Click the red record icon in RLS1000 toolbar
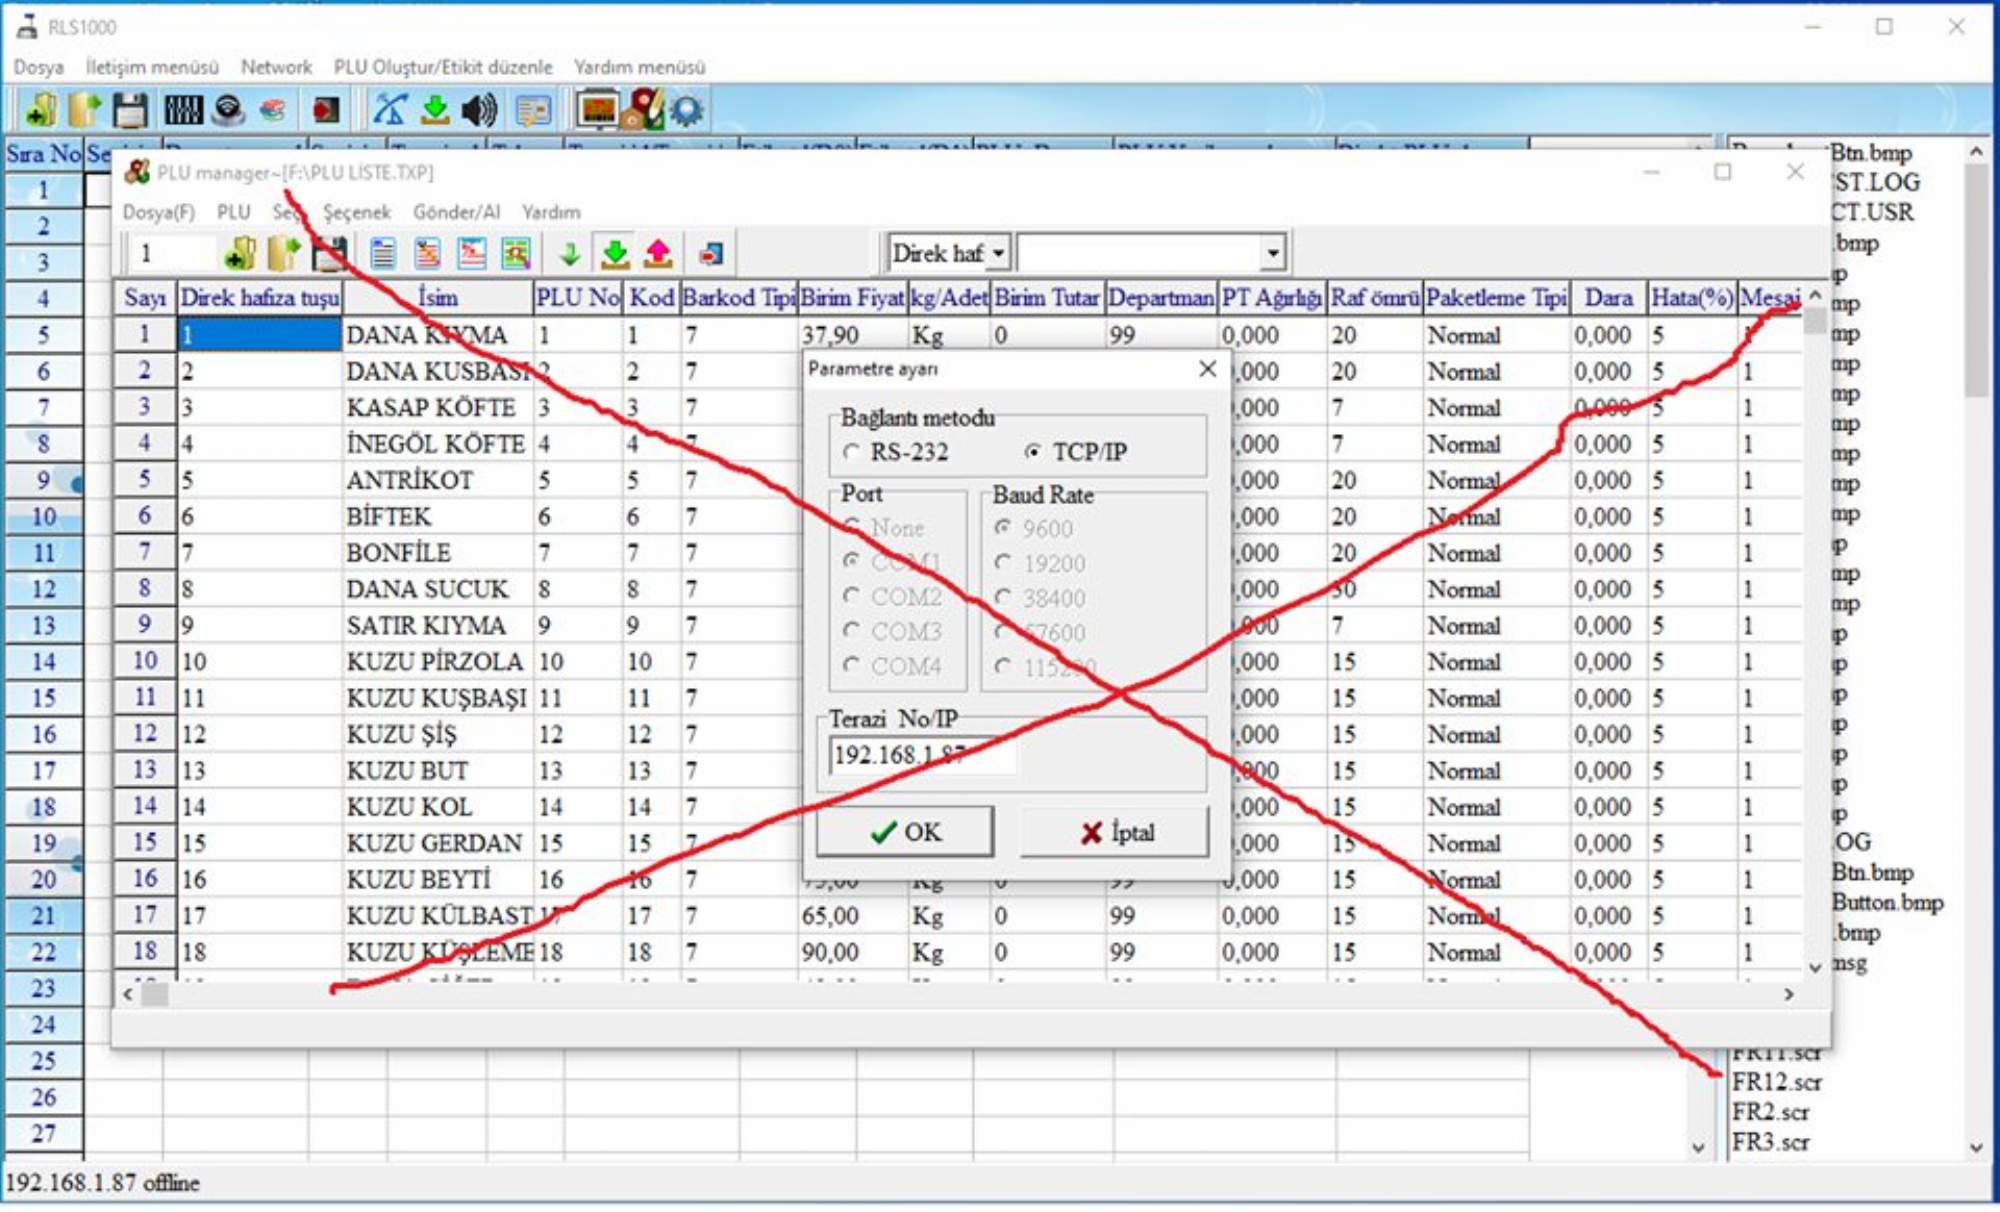The width and height of the screenshot is (2000, 1212). 326,109
